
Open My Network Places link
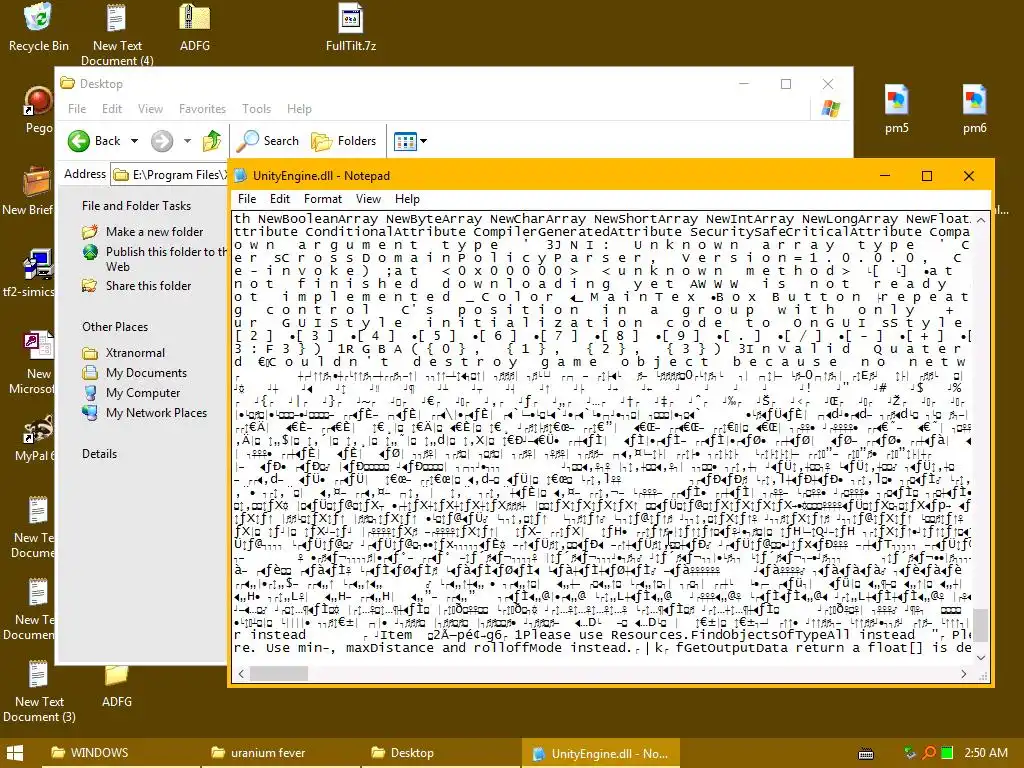point(144,413)
